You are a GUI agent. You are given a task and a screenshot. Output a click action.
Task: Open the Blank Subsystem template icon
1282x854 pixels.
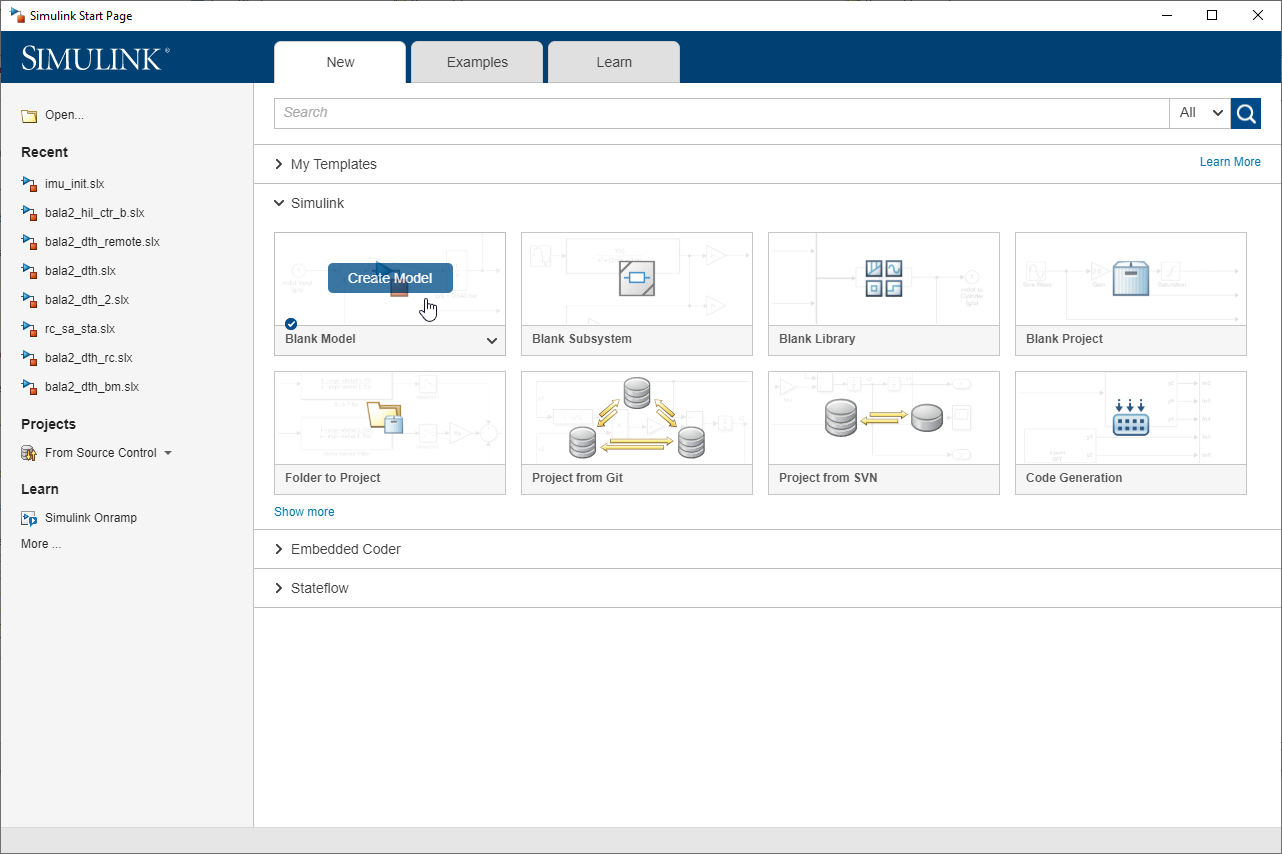(636, 278)
